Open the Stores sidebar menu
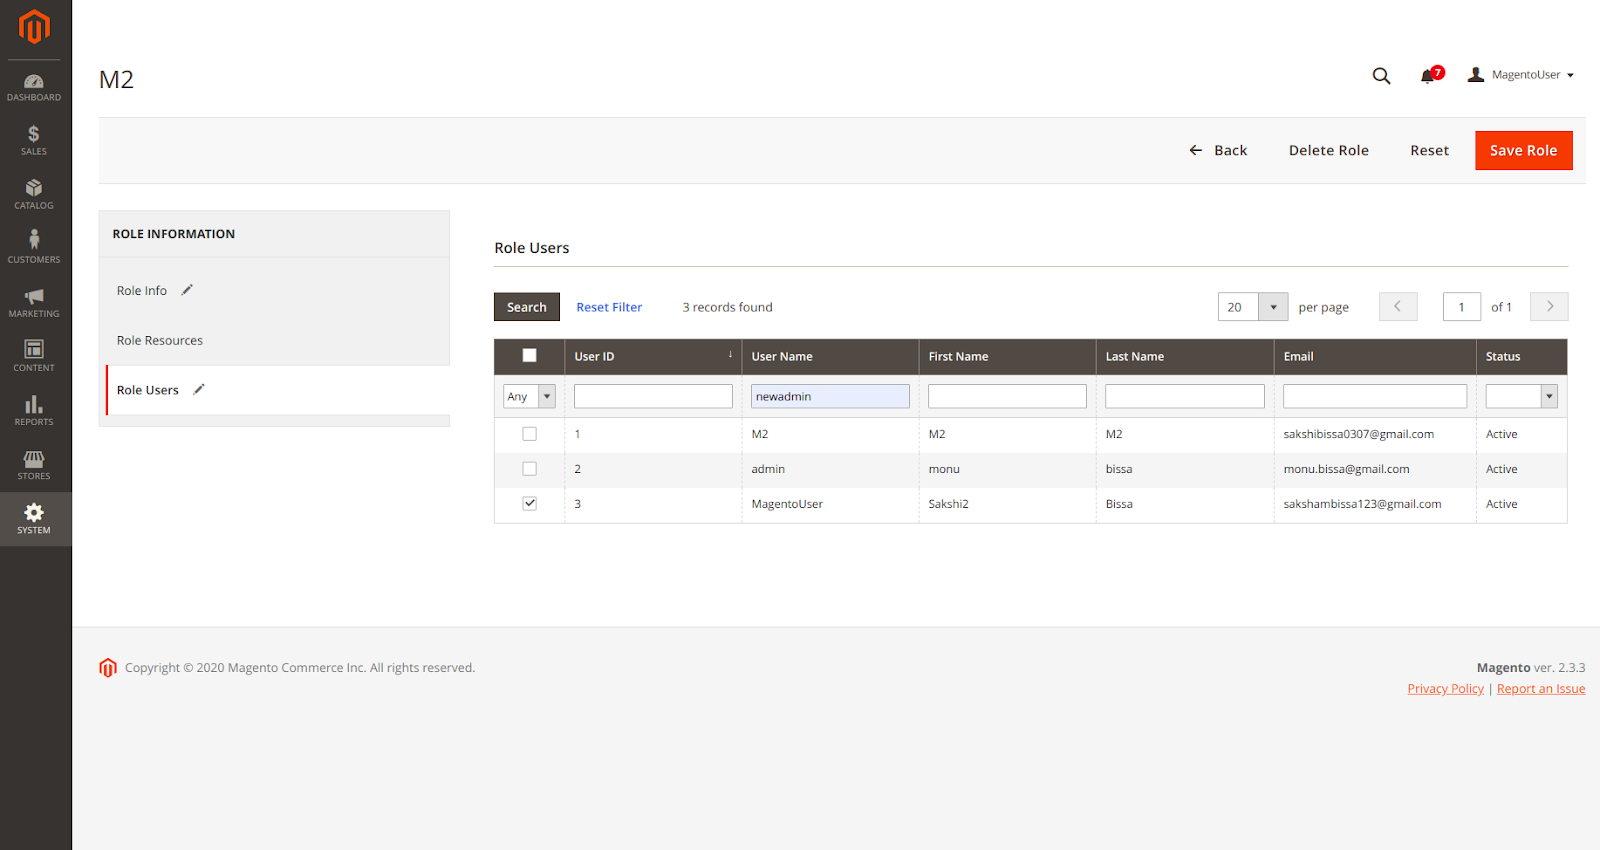1600x850 pixels. [34, 465]
